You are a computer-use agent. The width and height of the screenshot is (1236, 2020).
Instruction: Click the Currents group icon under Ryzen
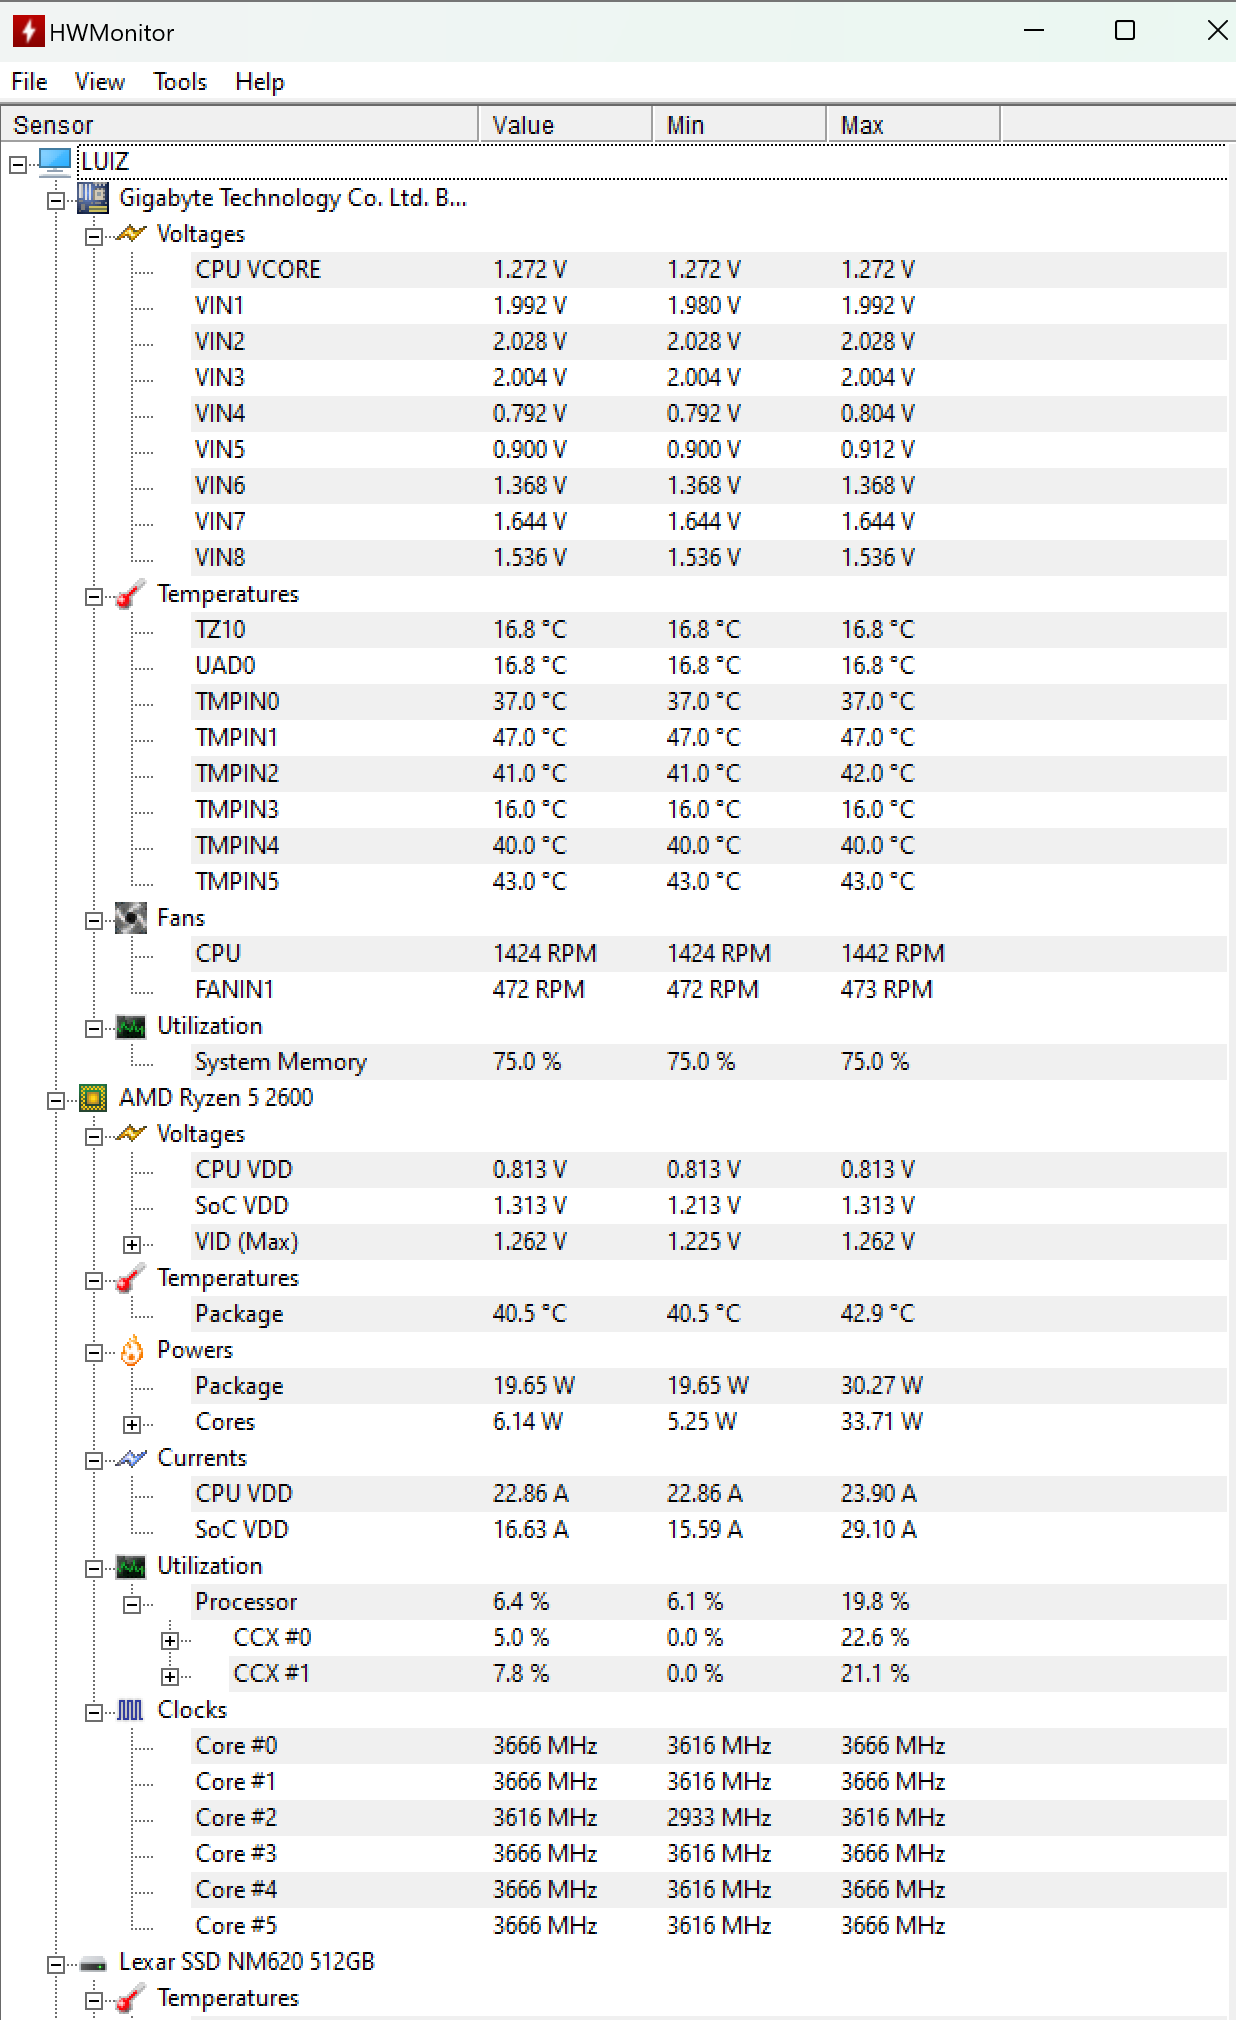pyautogui.click(x=131, y=1458)
